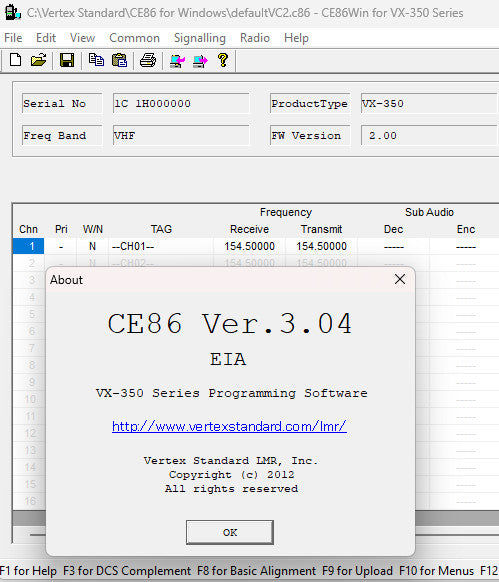Click channel 1 W/N value N
499x582 pixels.
[x=92, y=246]
